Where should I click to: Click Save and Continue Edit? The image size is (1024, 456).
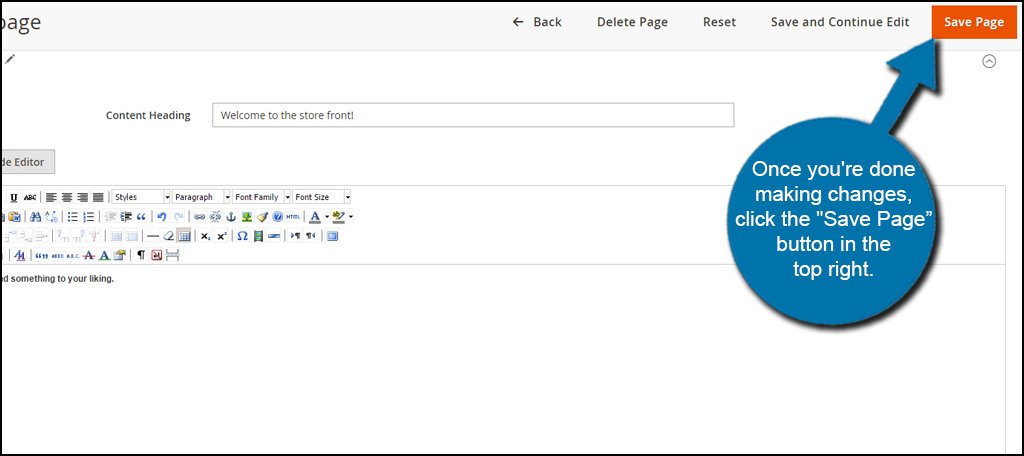(x=840, y=22)
